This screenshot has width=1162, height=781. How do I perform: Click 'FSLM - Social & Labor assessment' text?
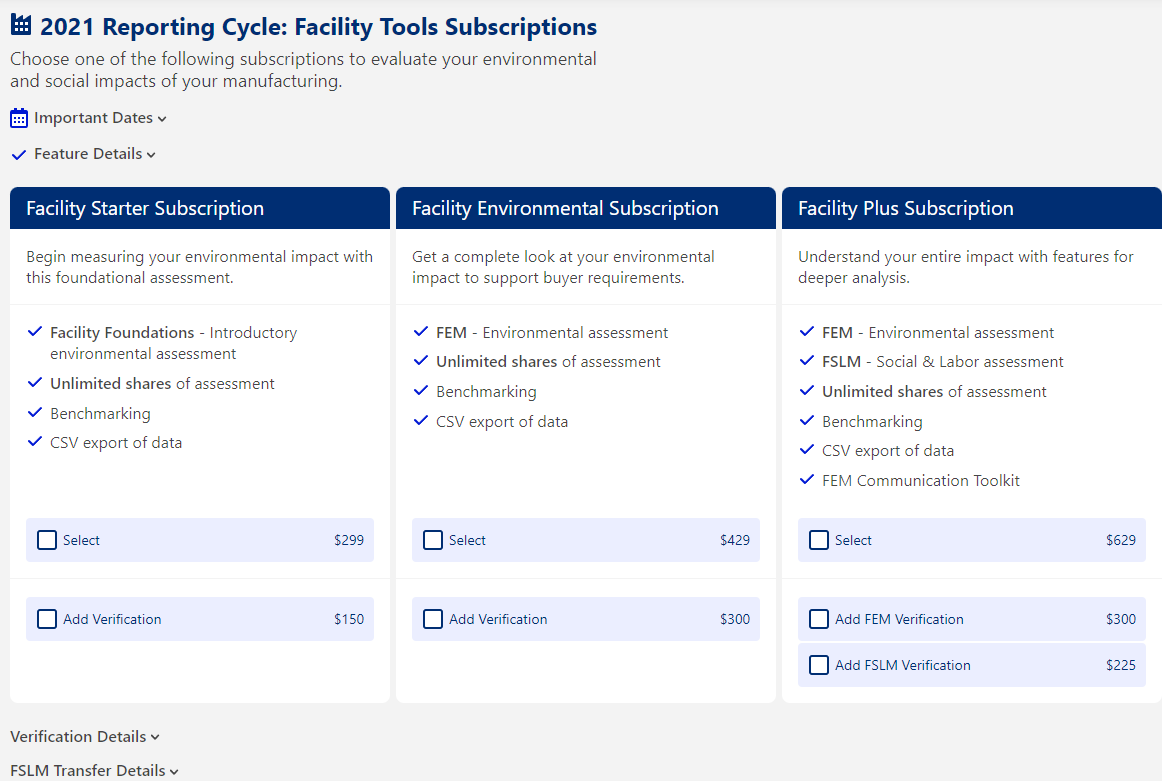(x=943, y=362)
